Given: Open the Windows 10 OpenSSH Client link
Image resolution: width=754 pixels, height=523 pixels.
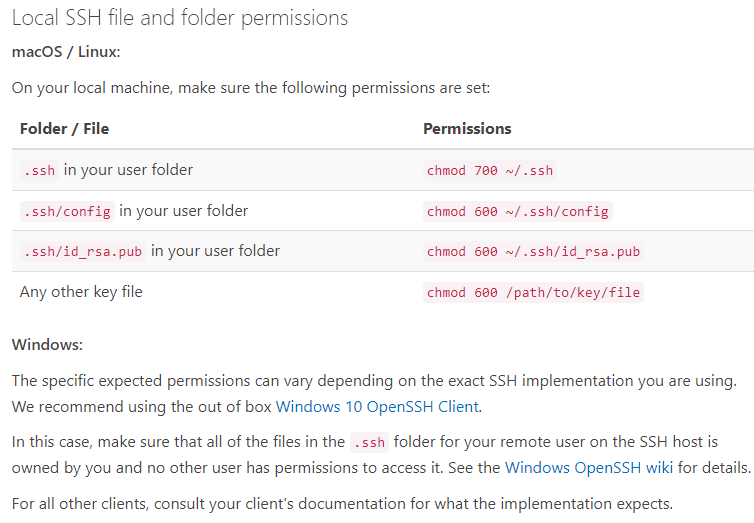Looking at the screenshot, I should coord(377,407).
